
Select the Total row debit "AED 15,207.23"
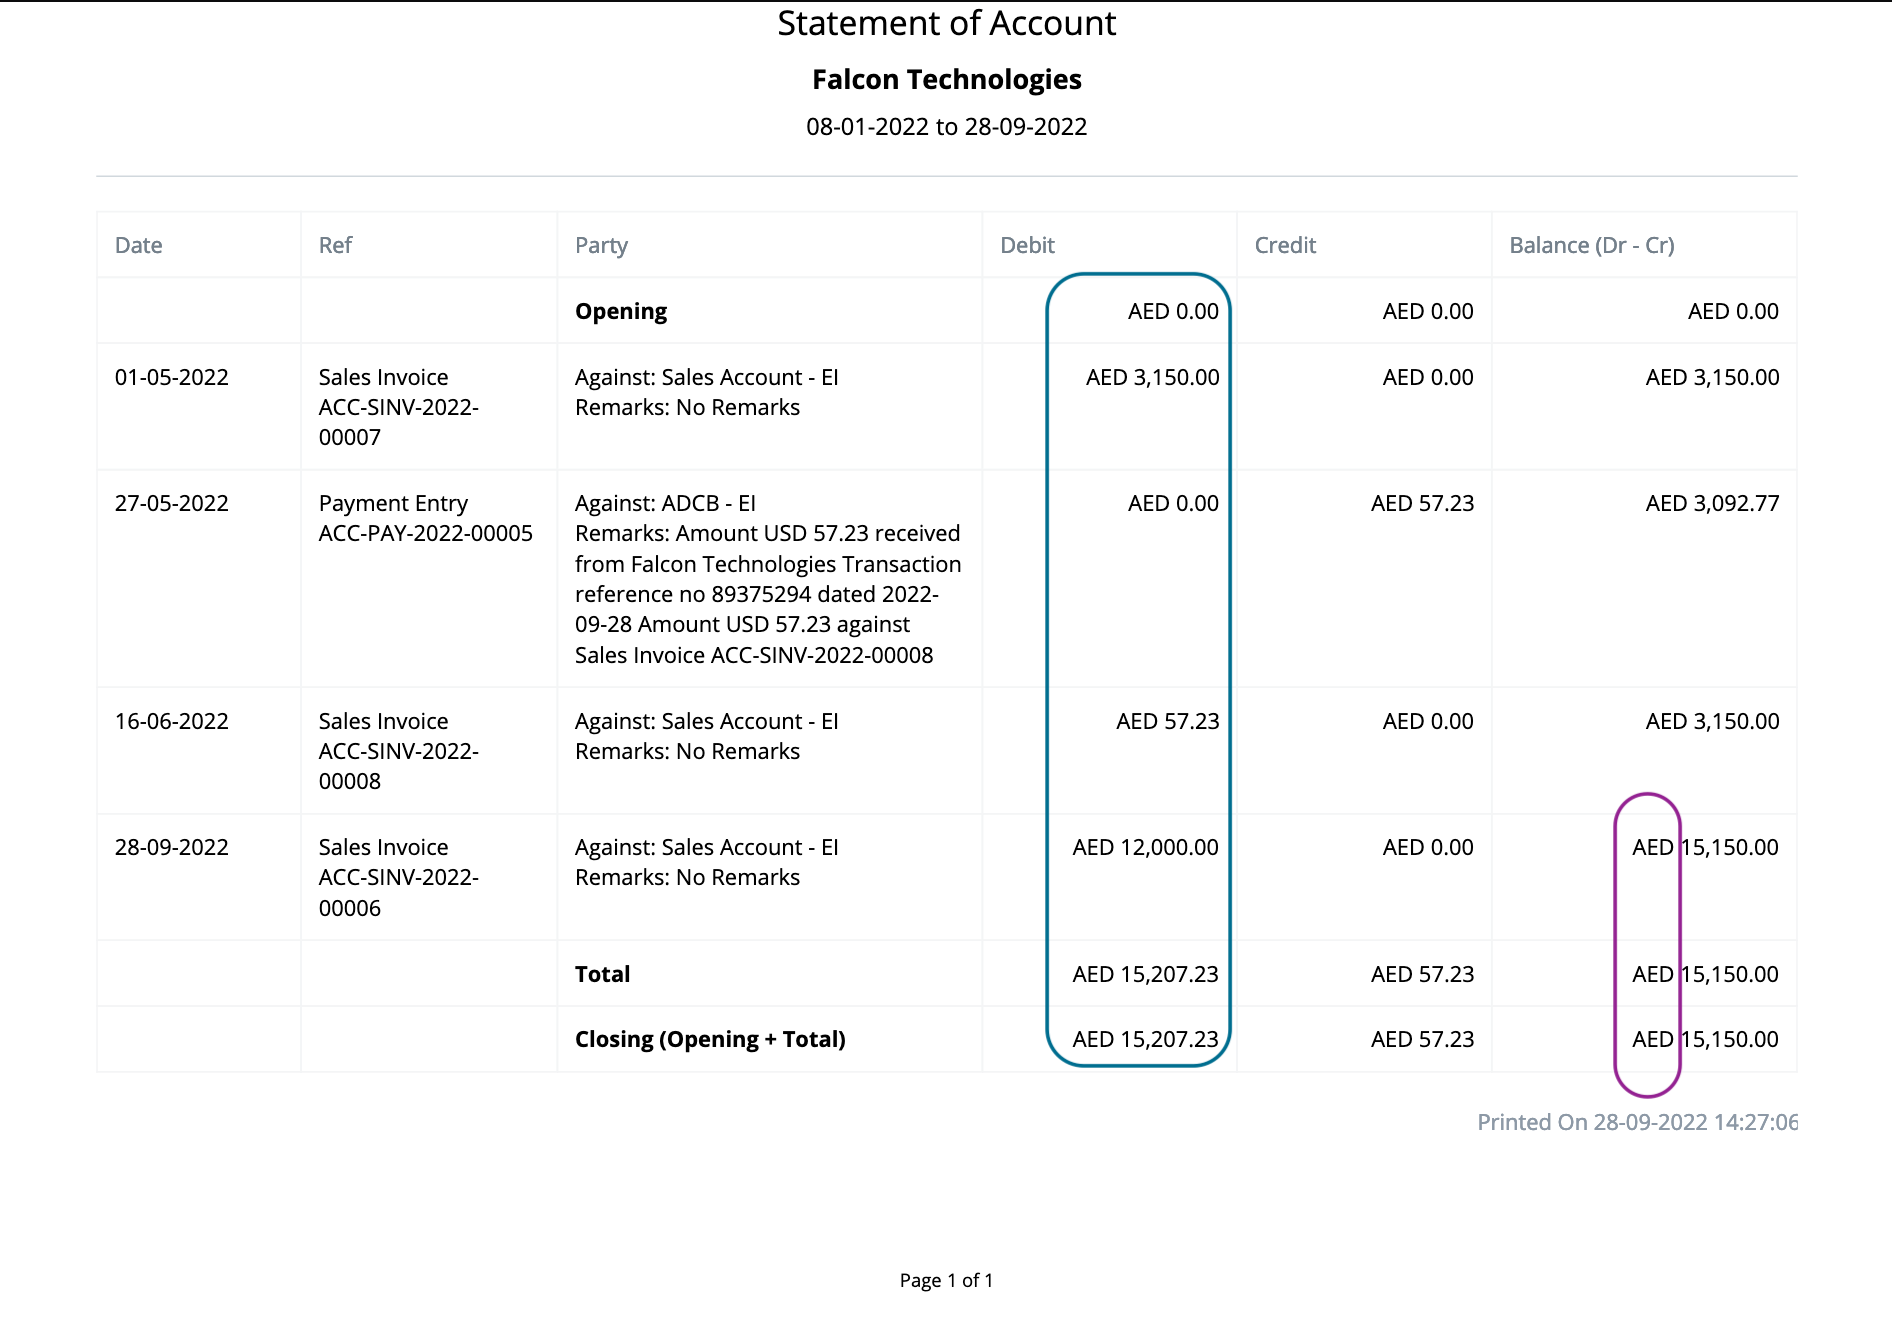(1145, 974)
